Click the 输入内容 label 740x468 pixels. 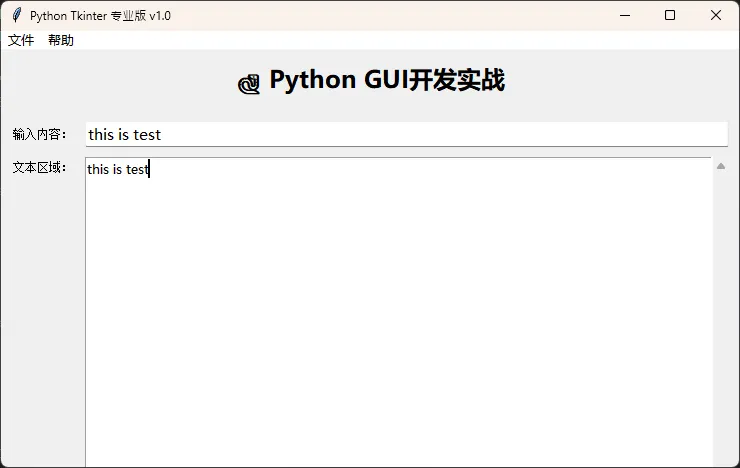click(x=39, y=134)
